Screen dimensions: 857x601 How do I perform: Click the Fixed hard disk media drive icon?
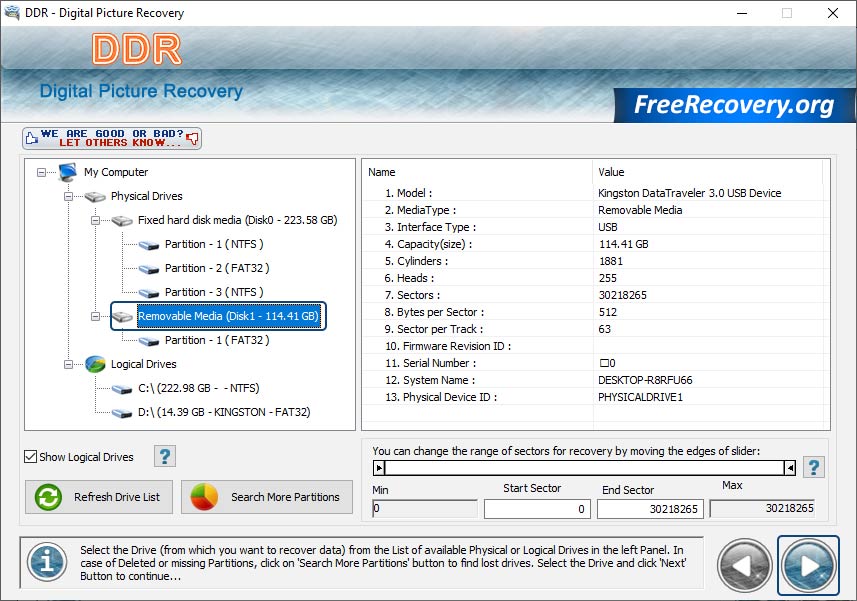(x=122, y=221)
